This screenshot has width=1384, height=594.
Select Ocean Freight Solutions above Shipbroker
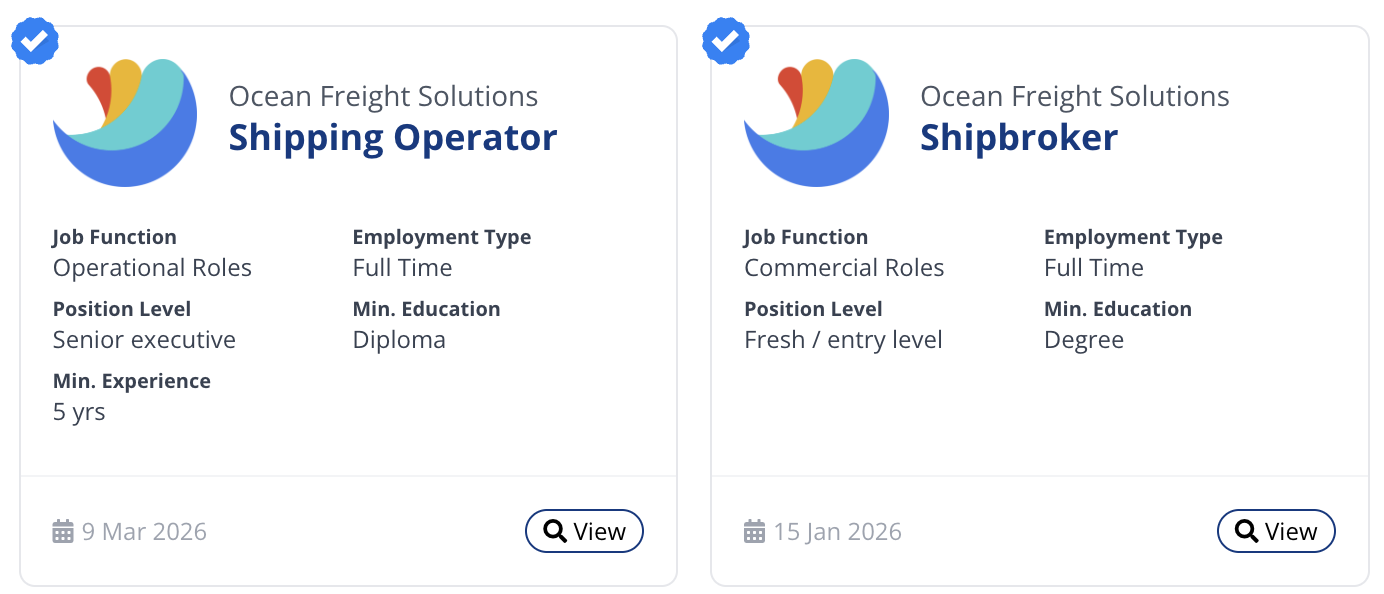coord(1075,97)
